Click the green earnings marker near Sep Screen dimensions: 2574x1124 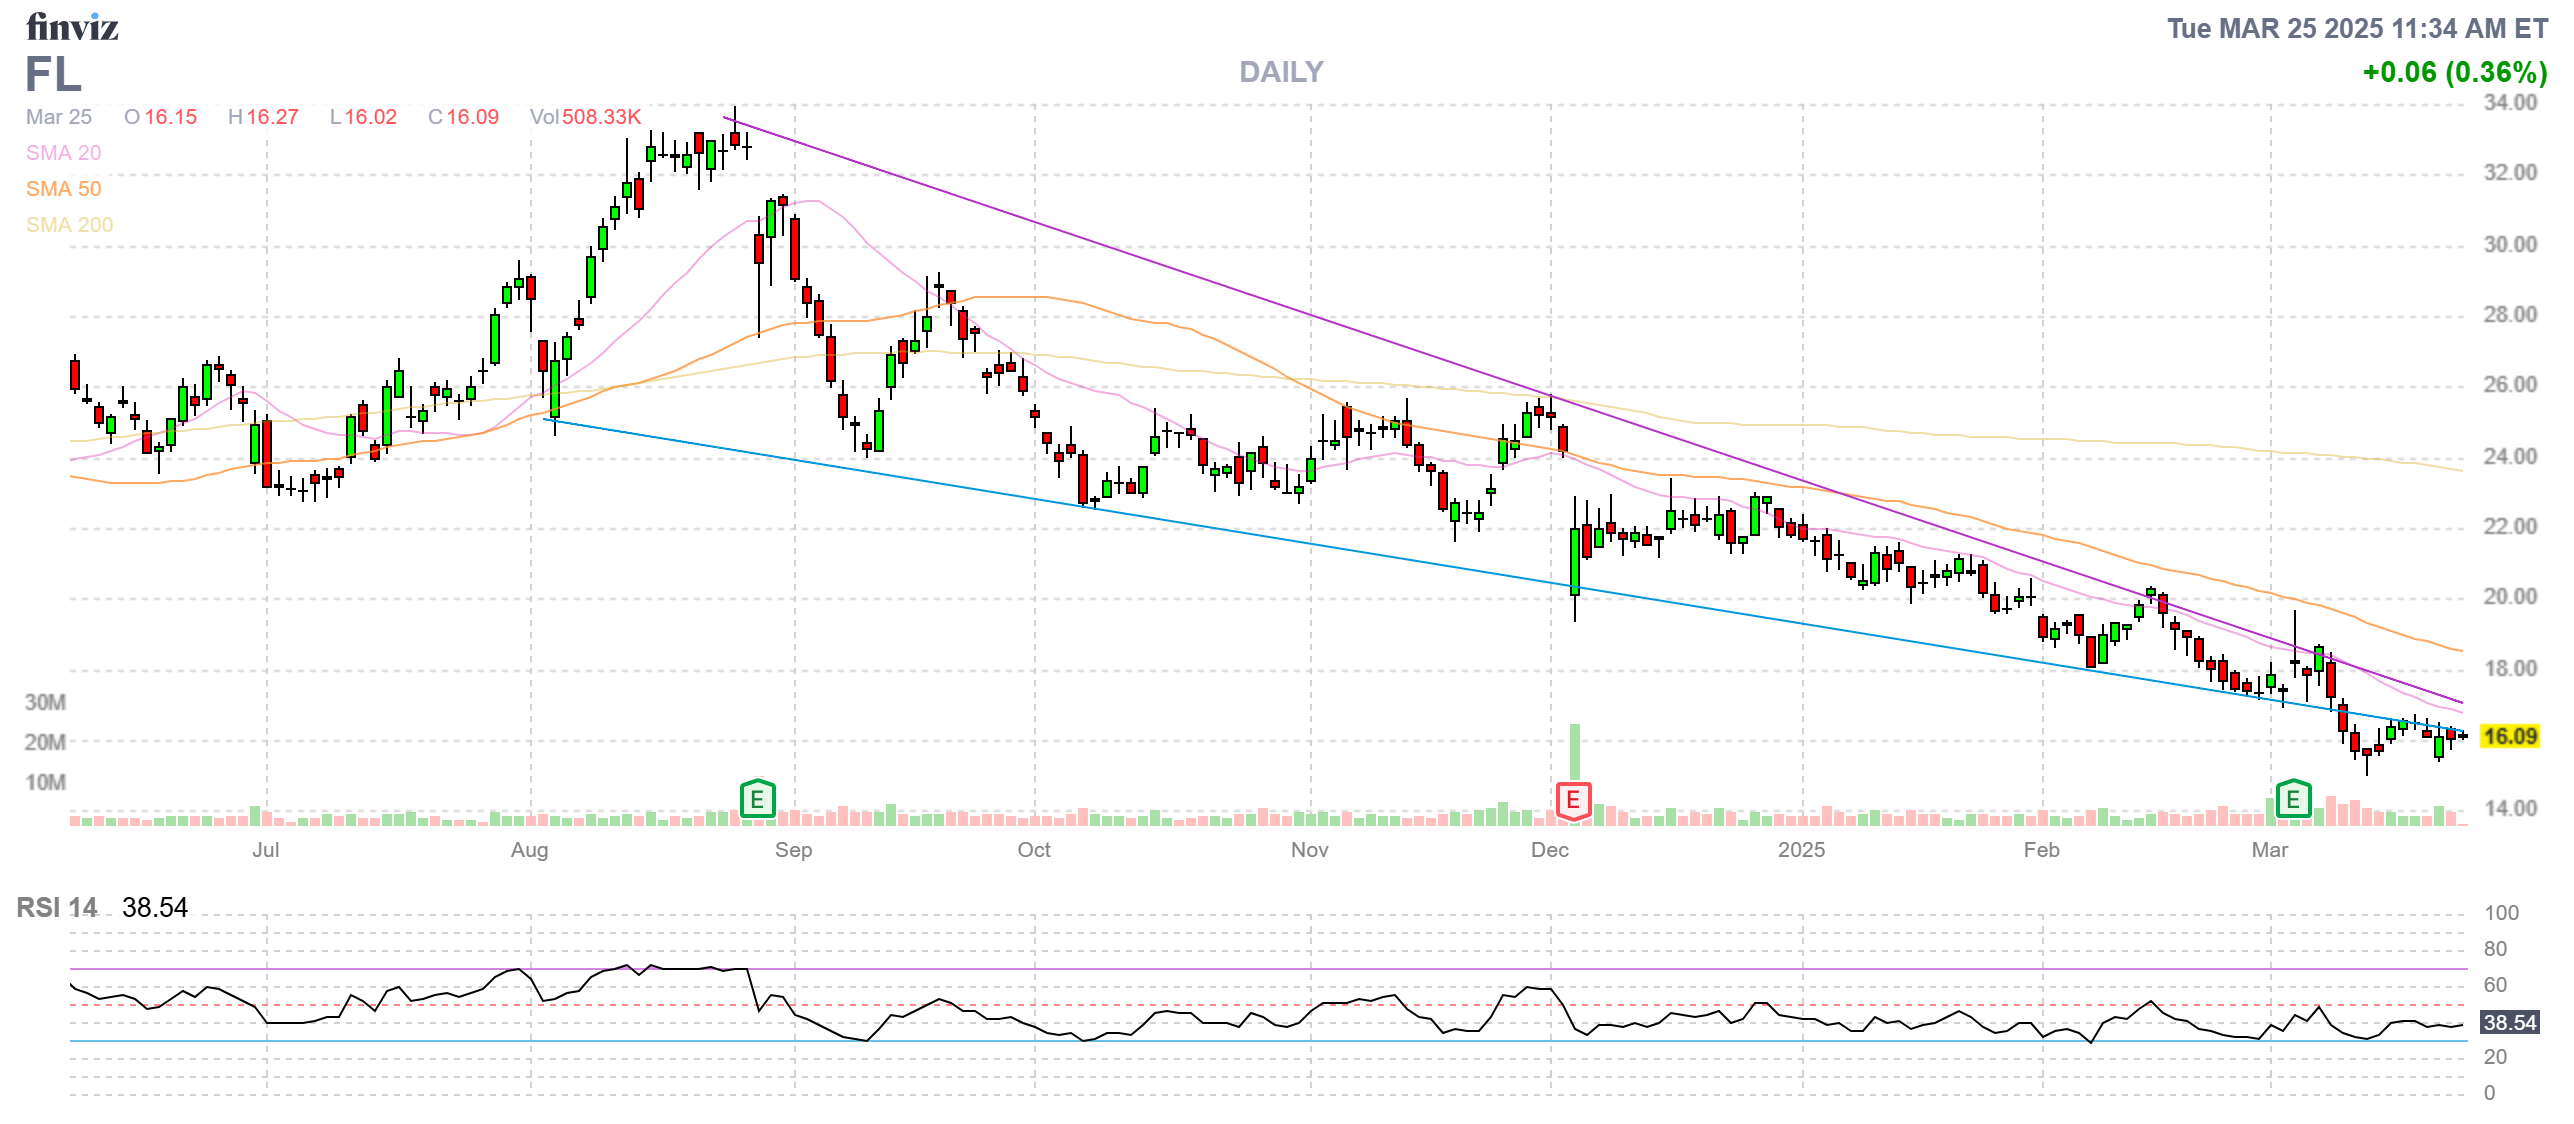click(757, 799)
